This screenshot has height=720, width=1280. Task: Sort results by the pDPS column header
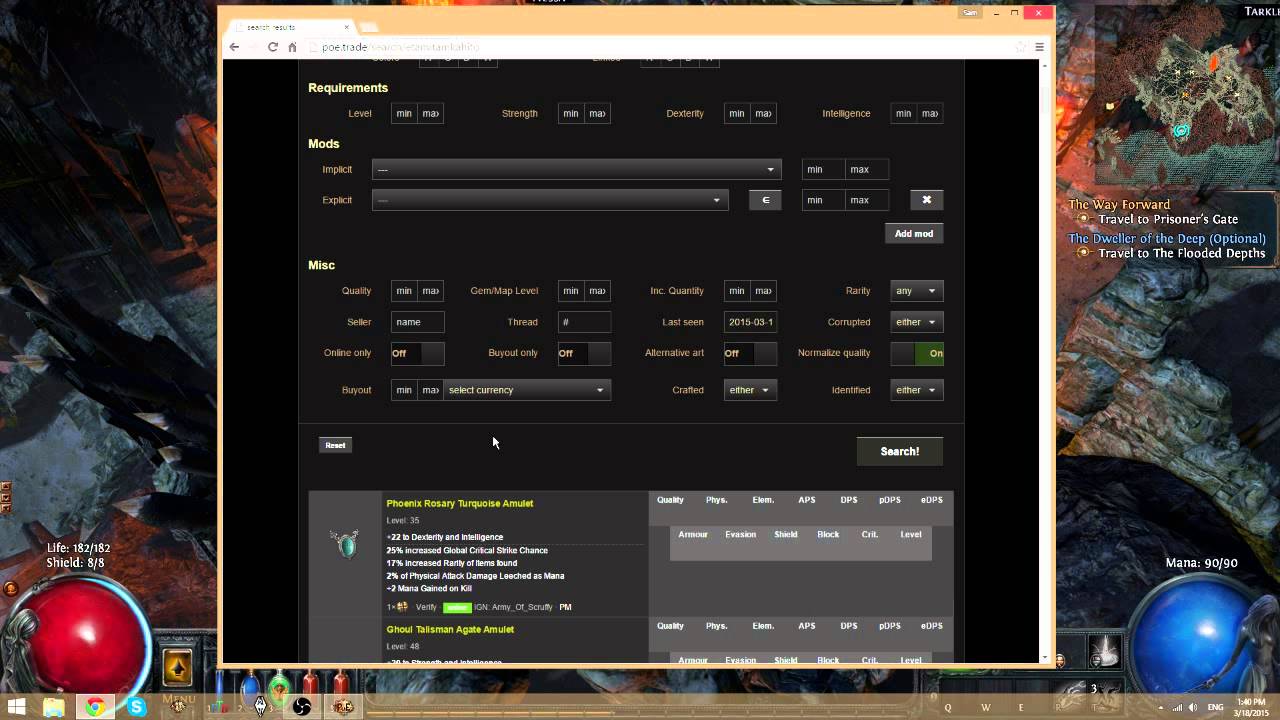[890, 500]
